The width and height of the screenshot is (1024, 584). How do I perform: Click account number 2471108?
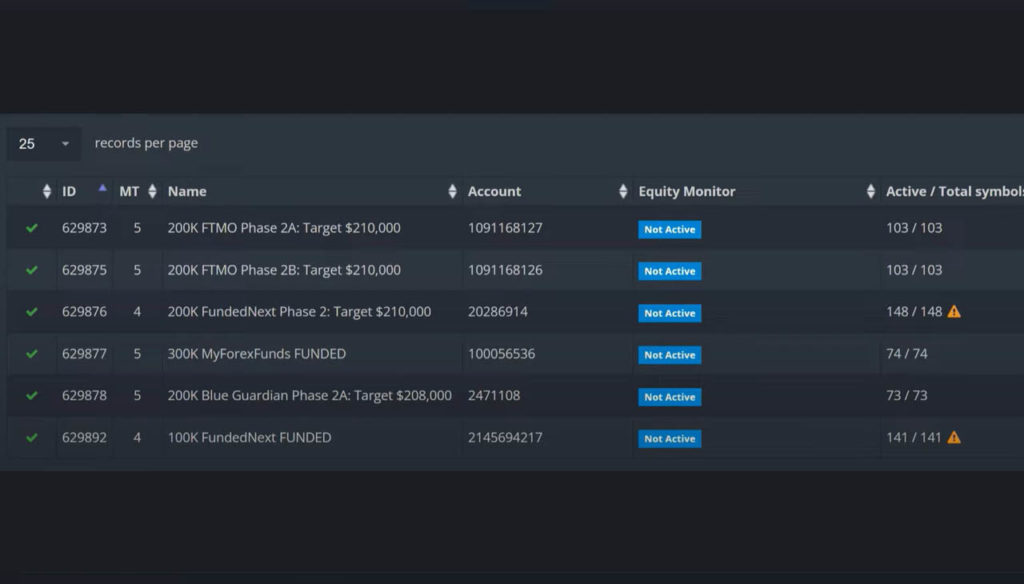coord(494,395)
